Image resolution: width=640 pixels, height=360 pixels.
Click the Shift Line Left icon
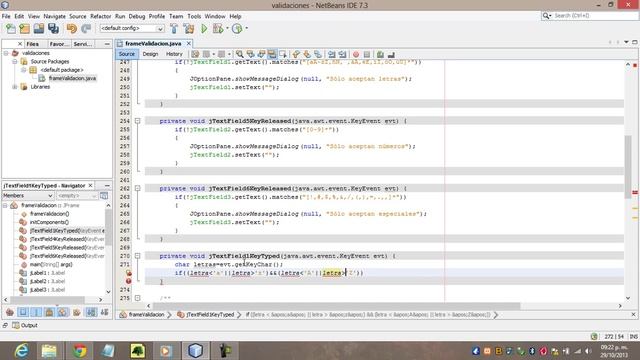coord(331,54)
